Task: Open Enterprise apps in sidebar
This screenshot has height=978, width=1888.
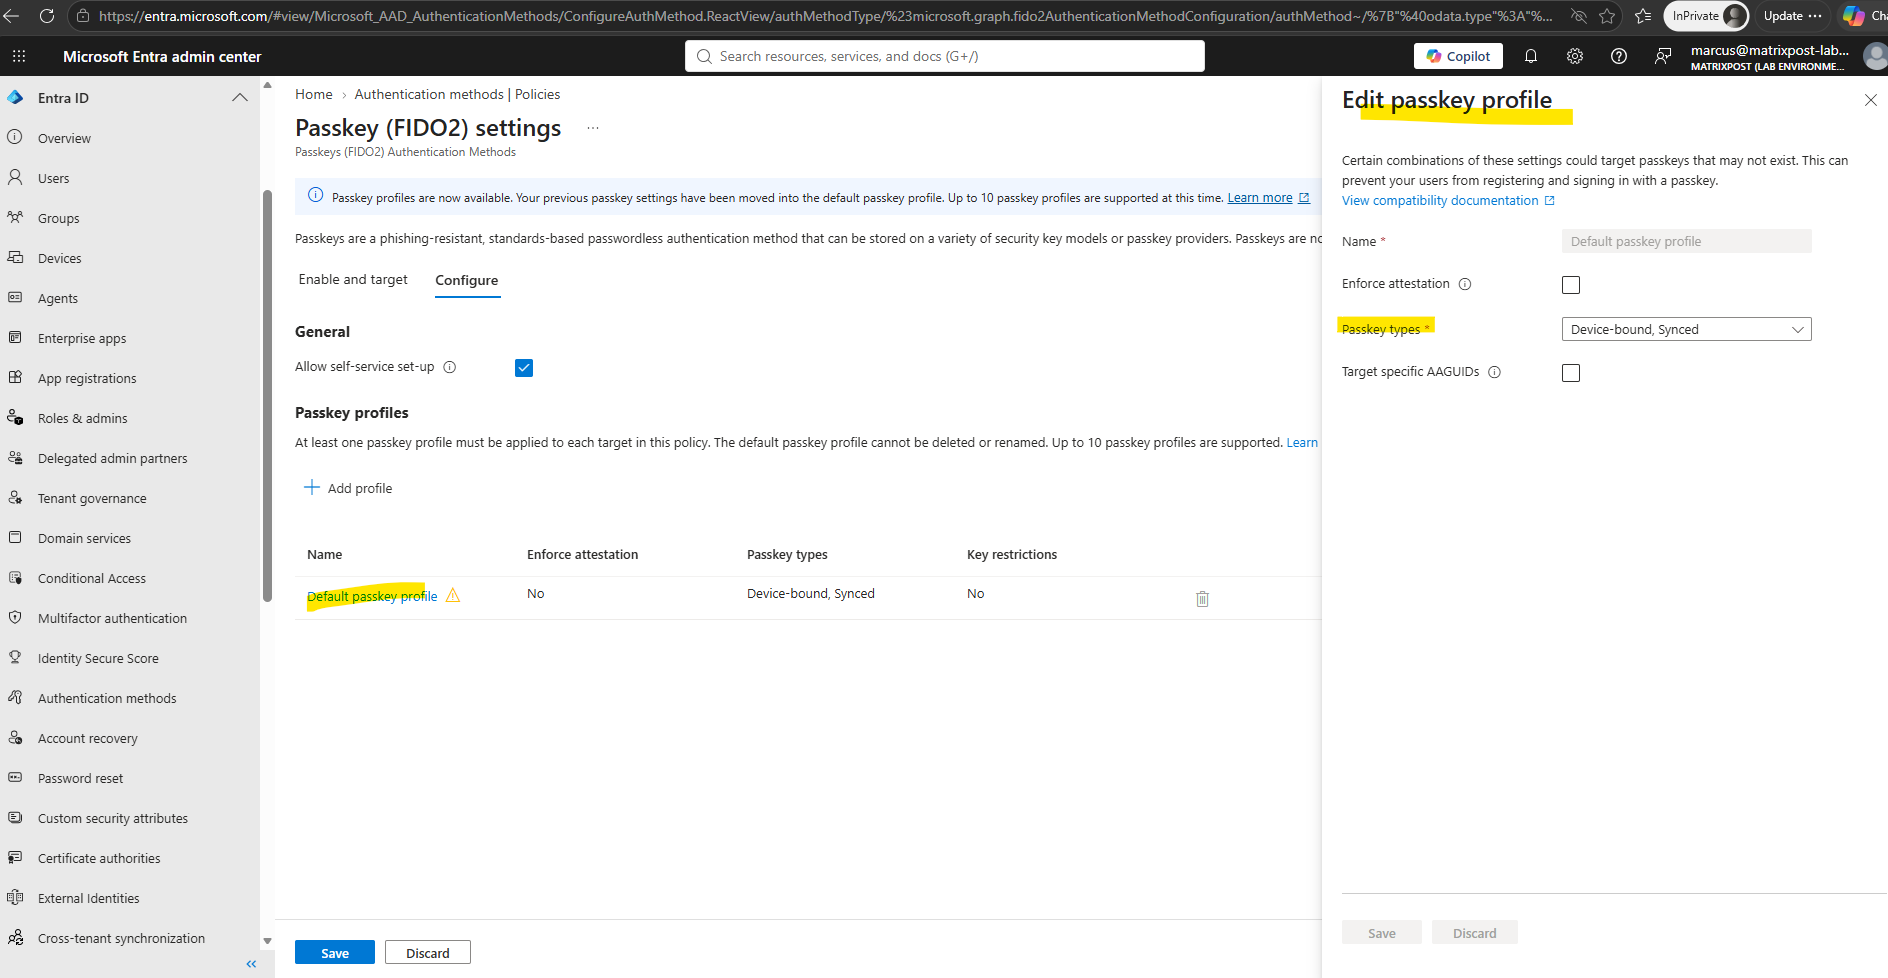Action: [x=82, y=338]
